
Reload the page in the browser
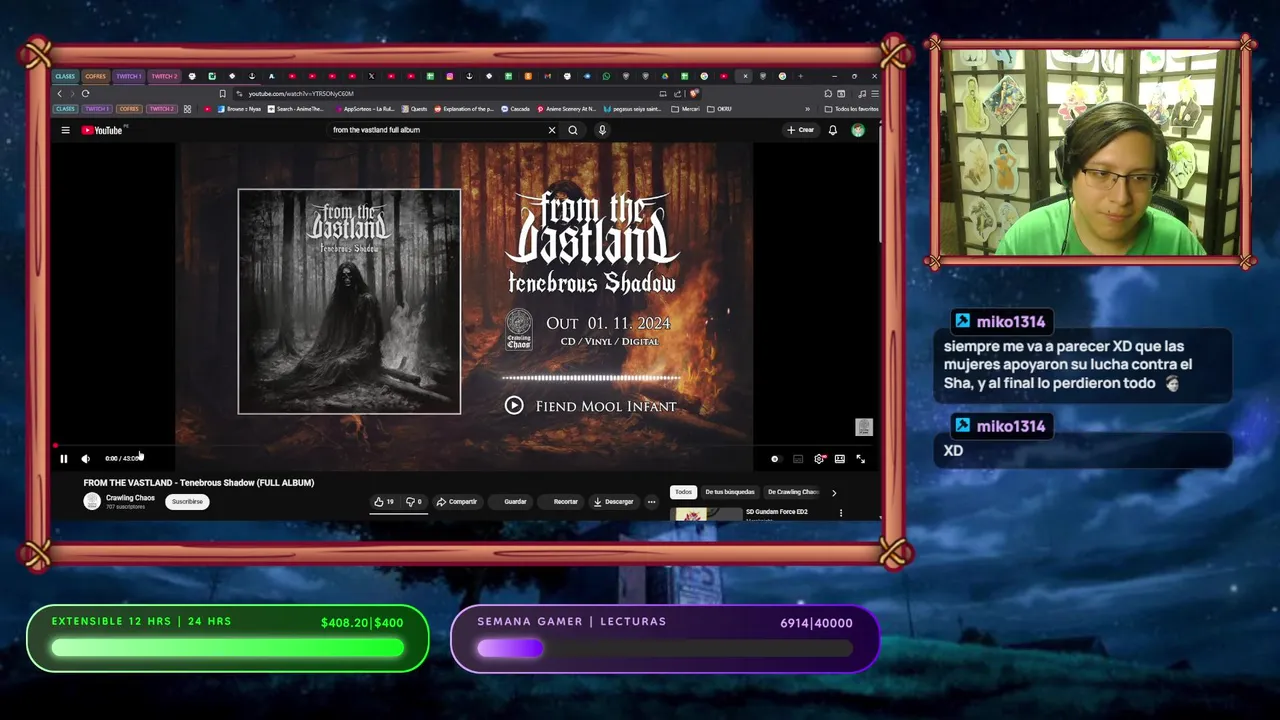coord(85,94)
